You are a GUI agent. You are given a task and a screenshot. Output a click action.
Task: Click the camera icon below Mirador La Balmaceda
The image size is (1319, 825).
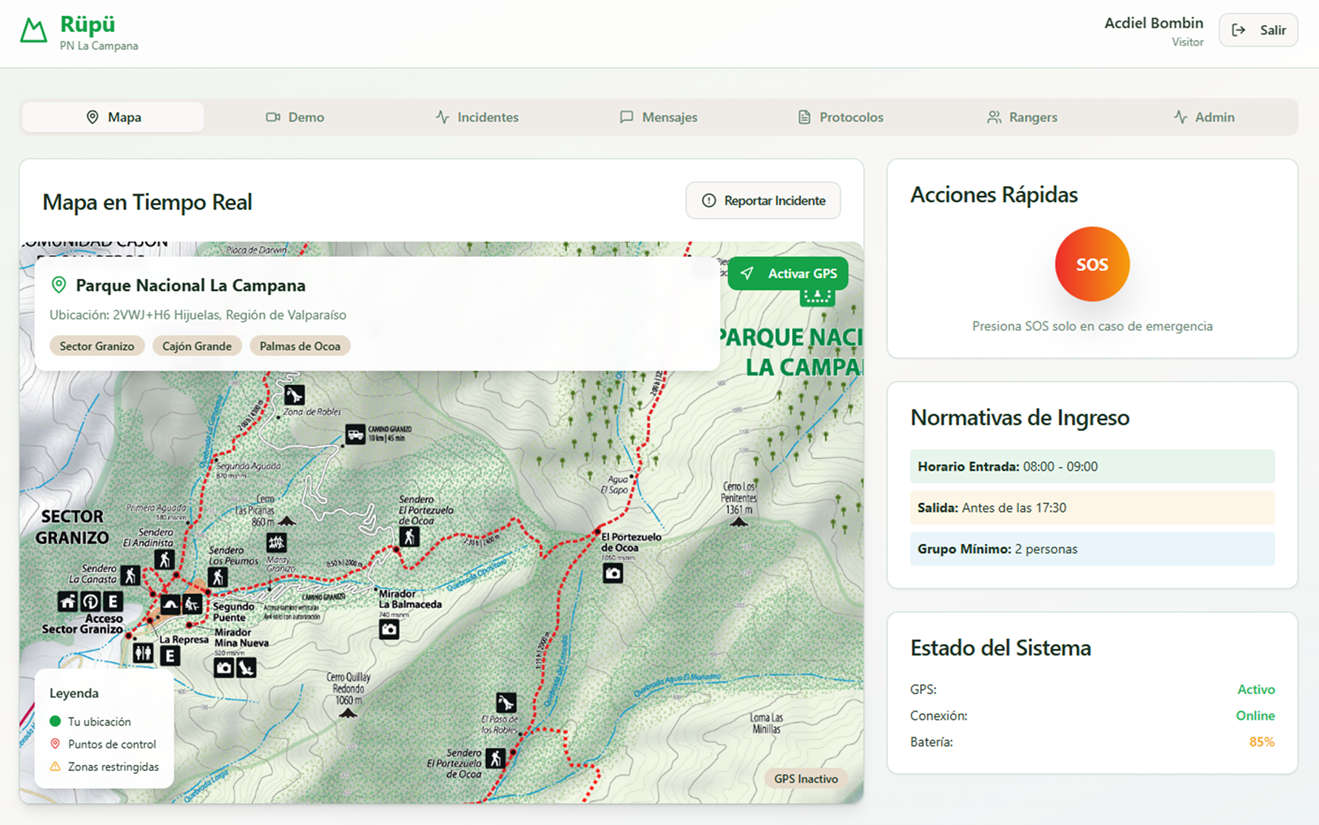coord(389,629)
